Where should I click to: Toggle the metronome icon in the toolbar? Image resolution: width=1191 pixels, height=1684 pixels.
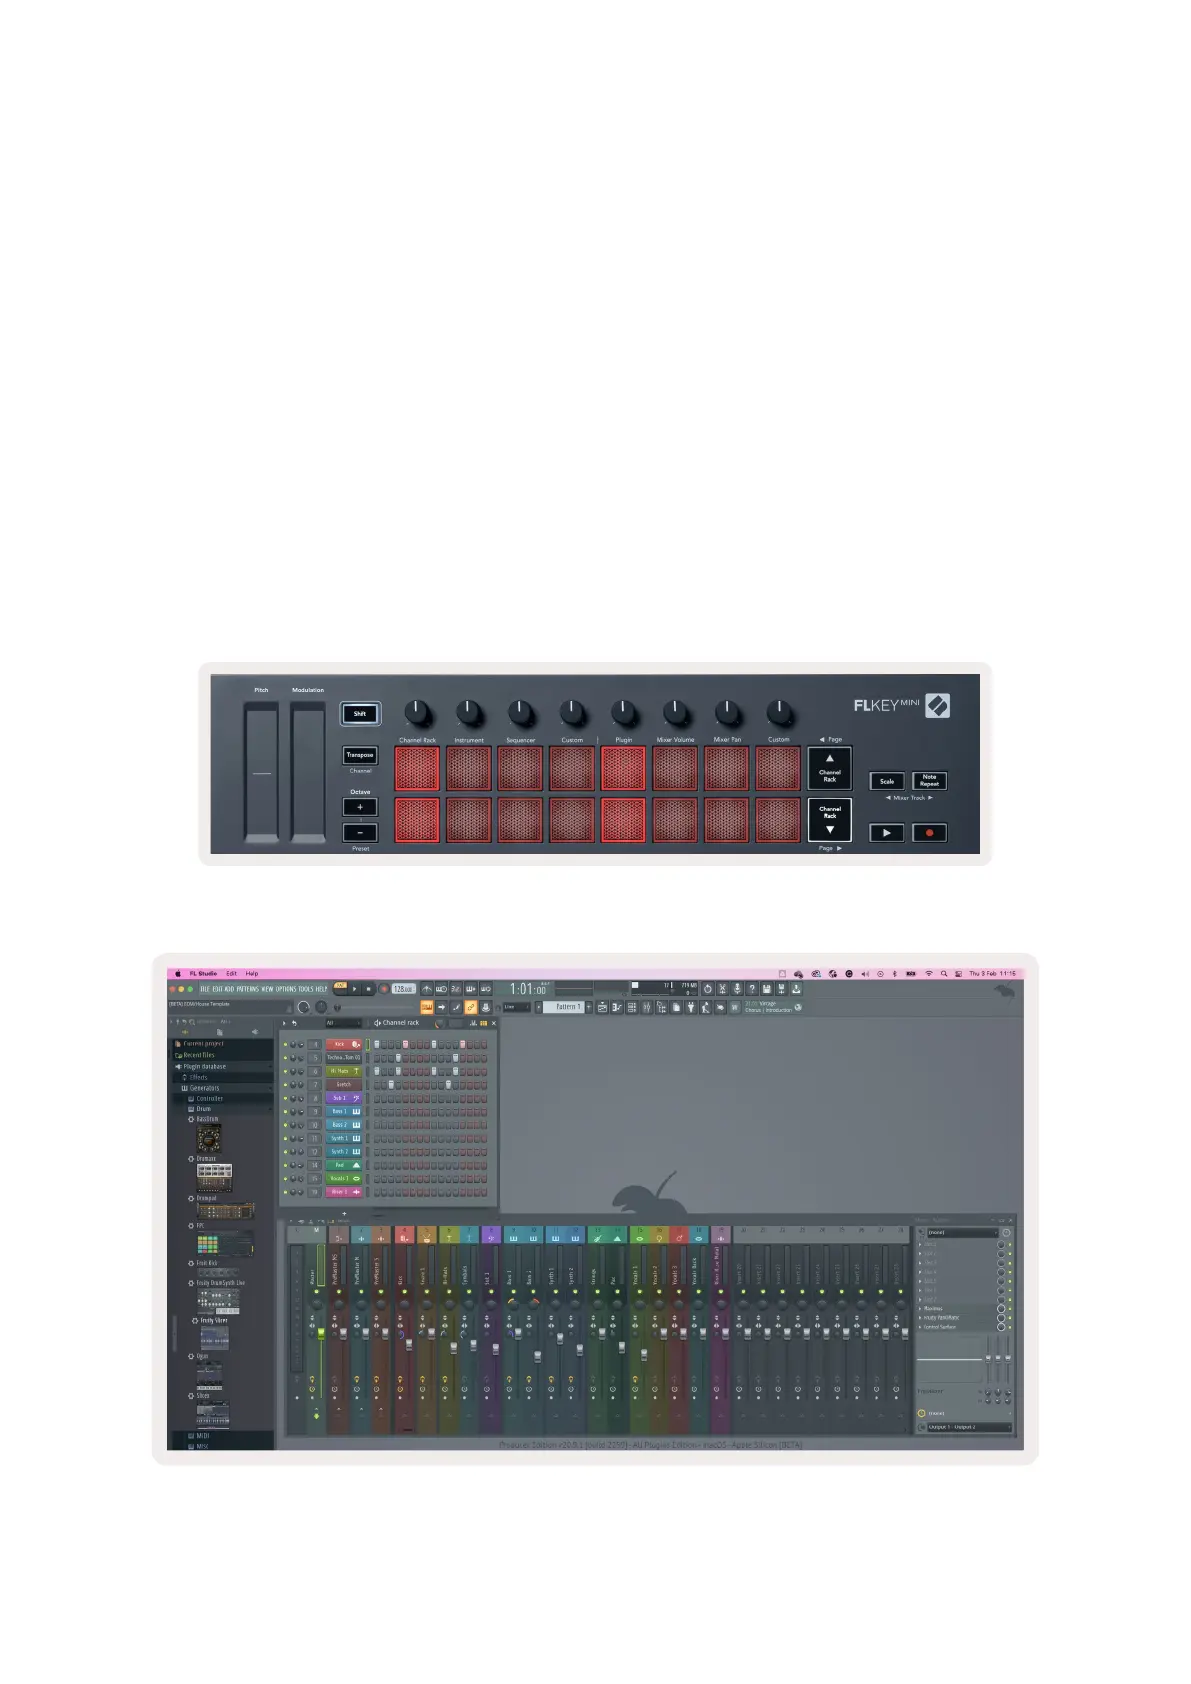(x=427, y=988)
